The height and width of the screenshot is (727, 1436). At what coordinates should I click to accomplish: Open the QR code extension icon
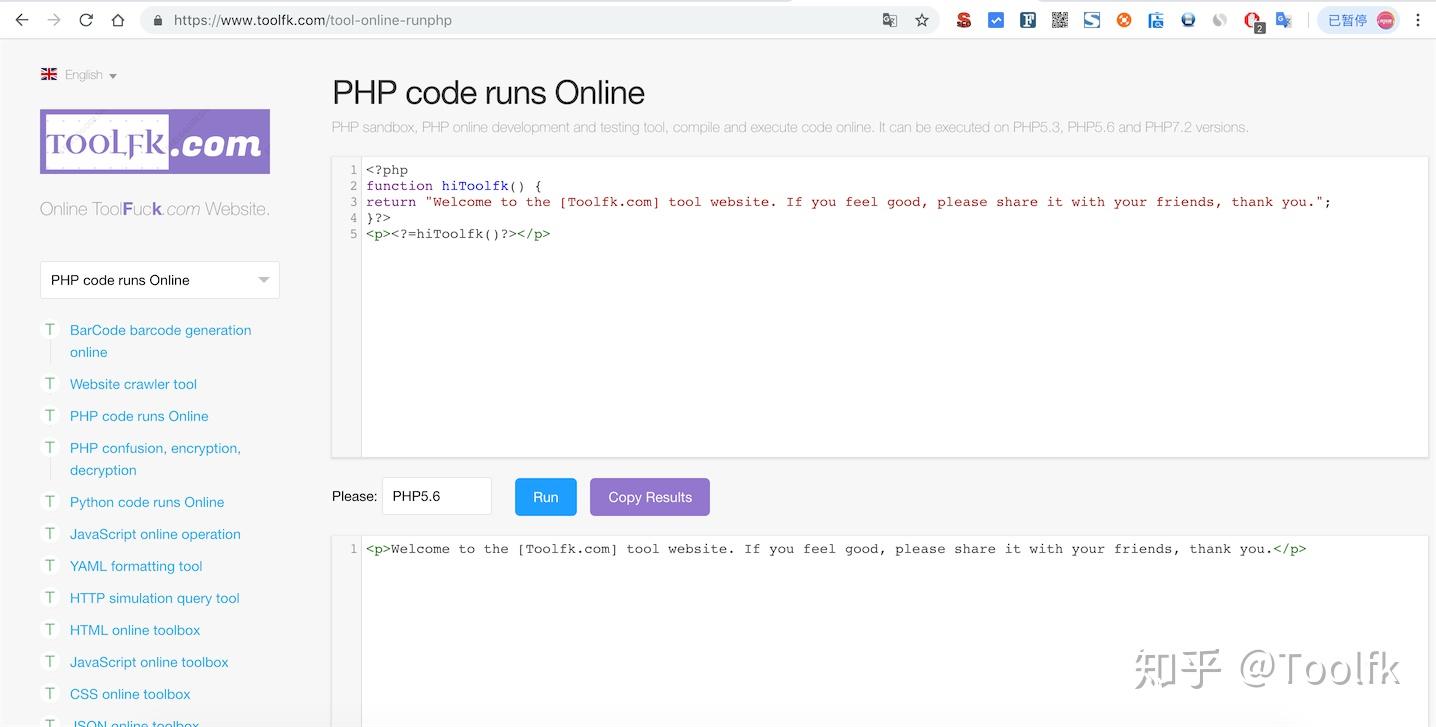tap(1059, 19)
